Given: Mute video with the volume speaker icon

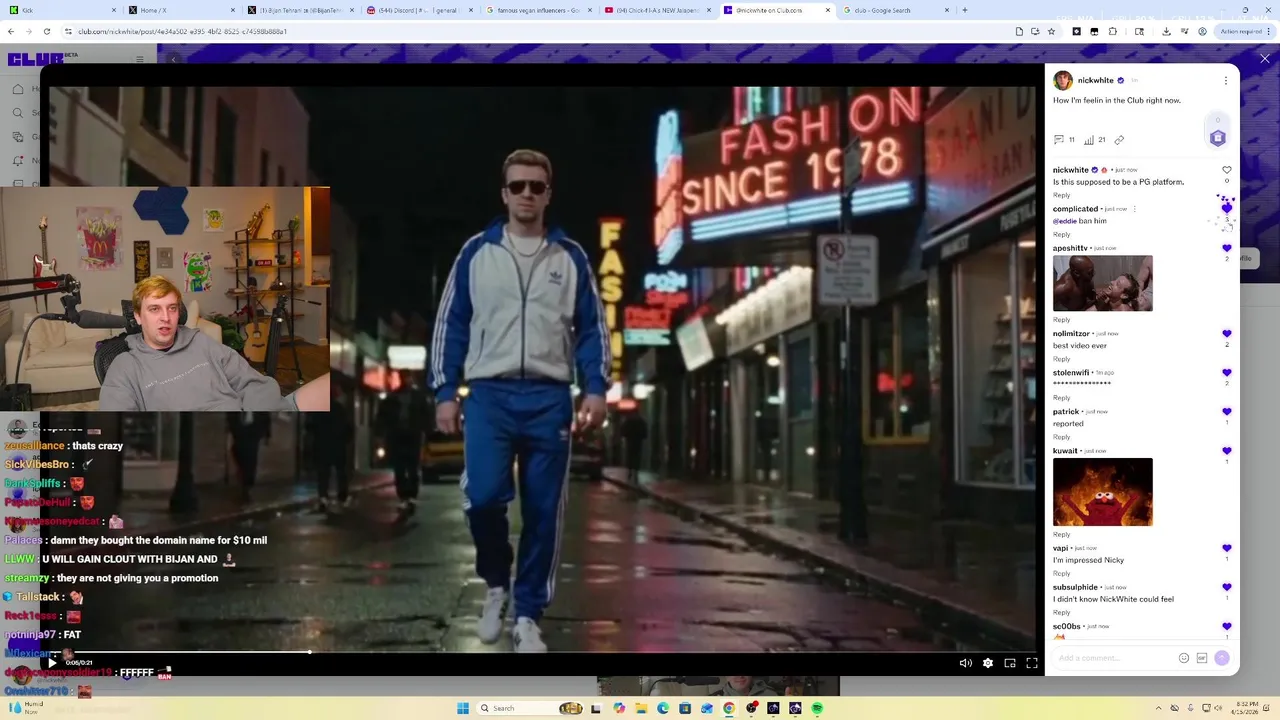Looking at the screenshot, I should [x=965, y=663].
